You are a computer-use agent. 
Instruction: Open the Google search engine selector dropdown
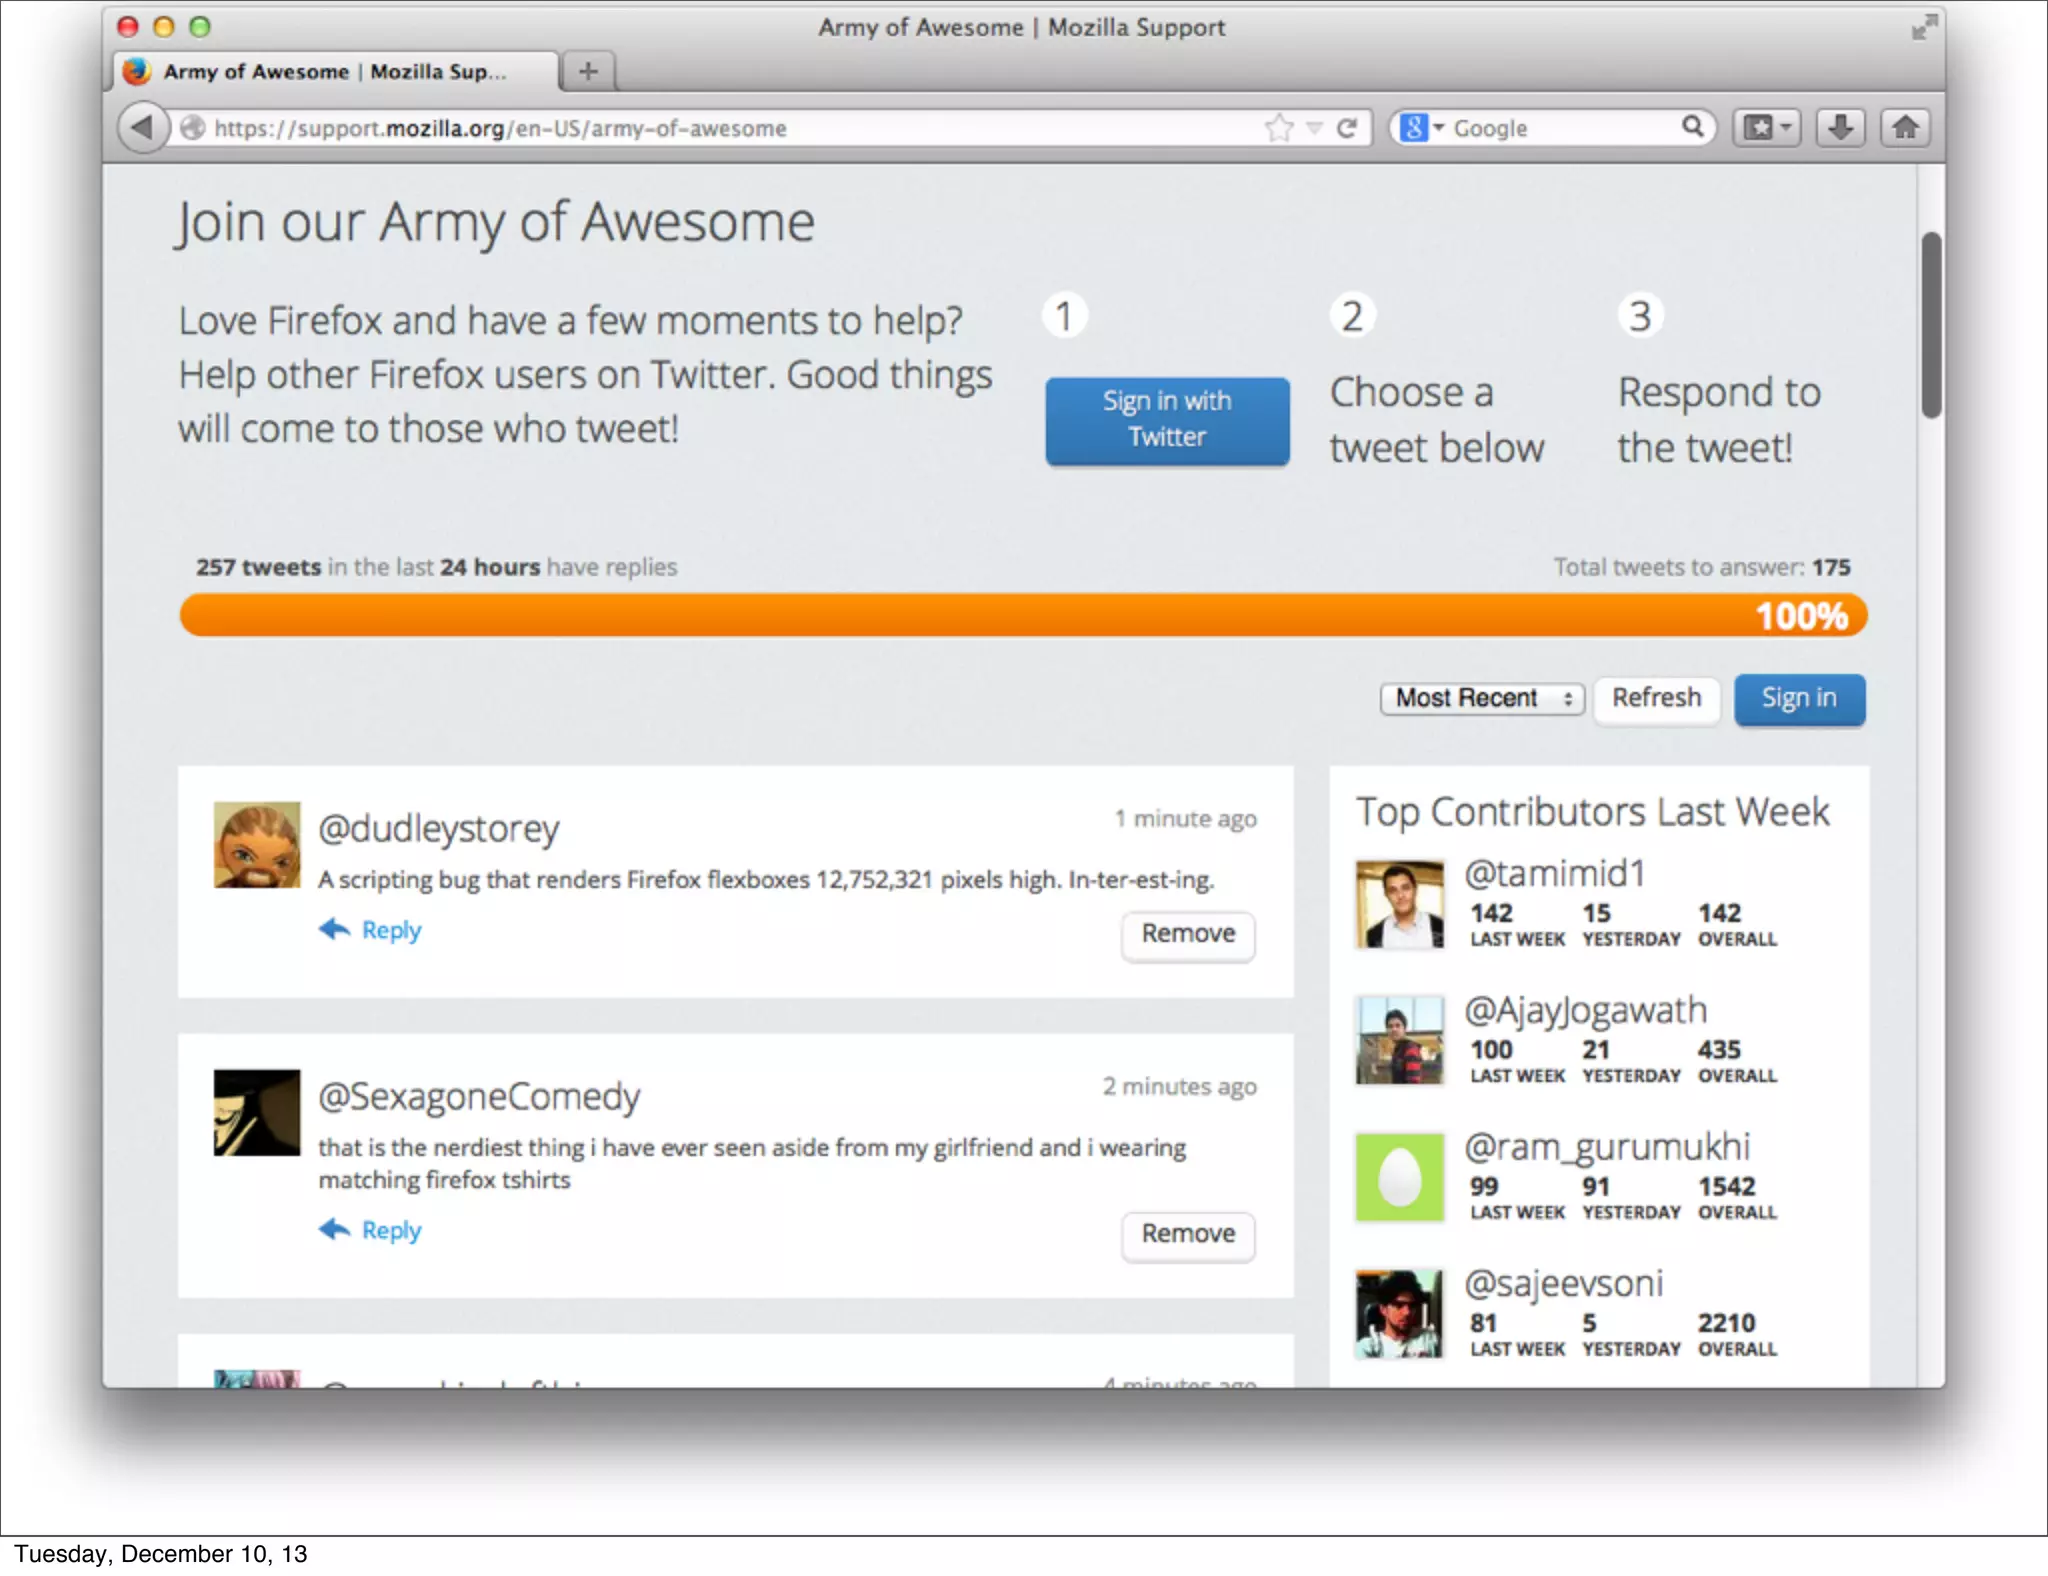[1421, 128]
